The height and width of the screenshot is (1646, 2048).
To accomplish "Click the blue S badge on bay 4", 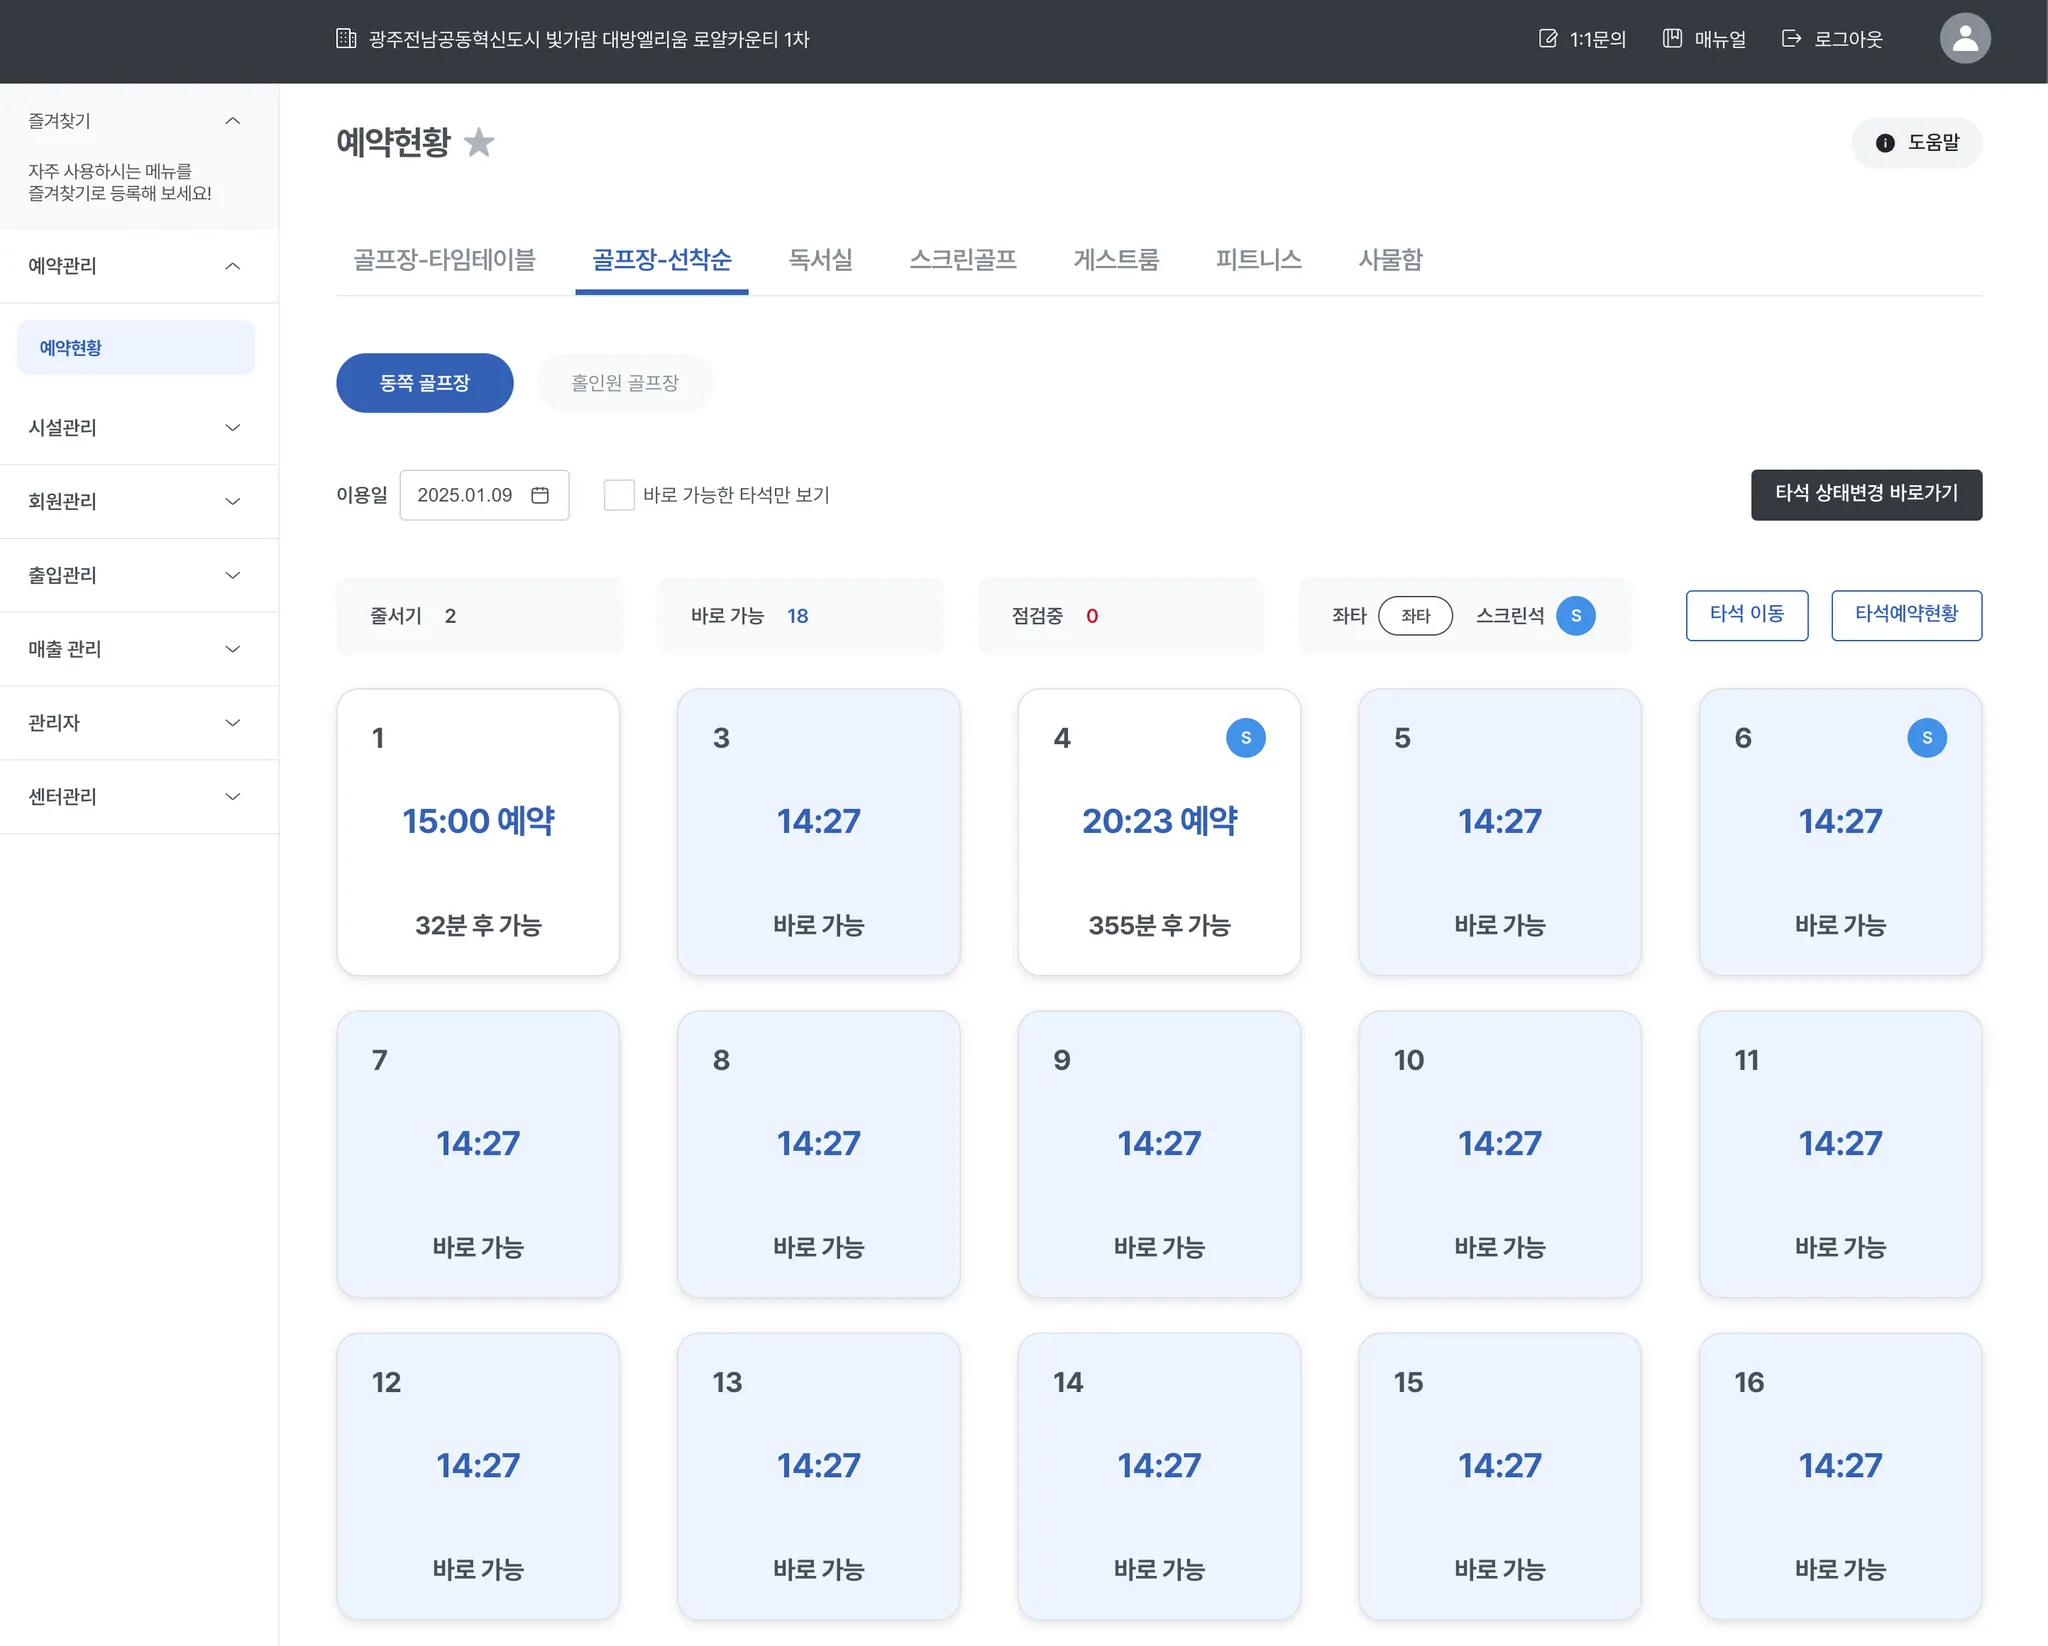I will point(1245,738).
